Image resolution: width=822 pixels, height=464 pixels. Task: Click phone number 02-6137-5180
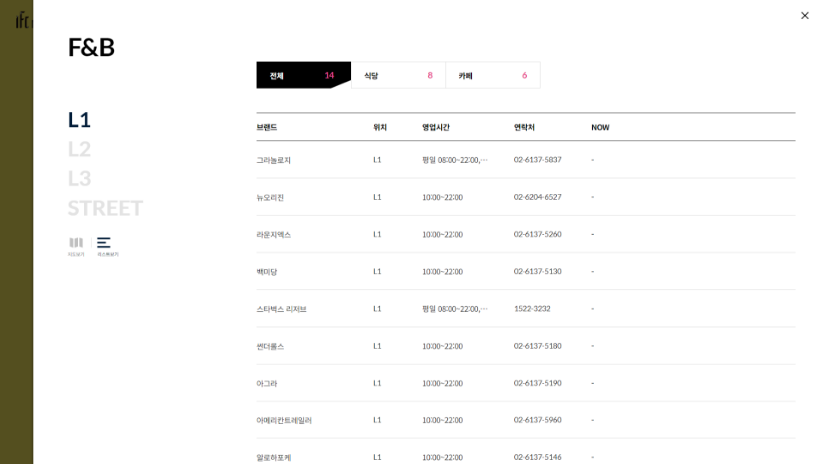pos(537,346)
